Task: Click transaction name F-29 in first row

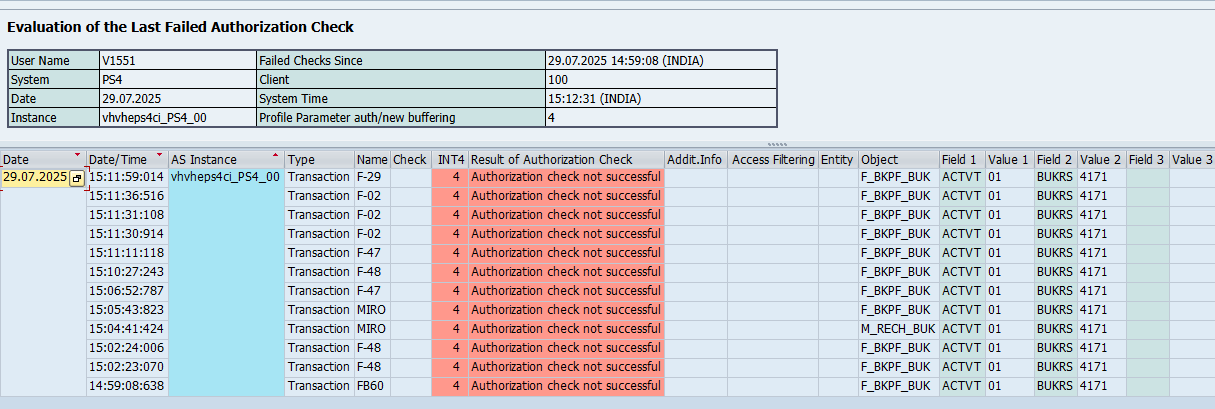Action: 371,177
